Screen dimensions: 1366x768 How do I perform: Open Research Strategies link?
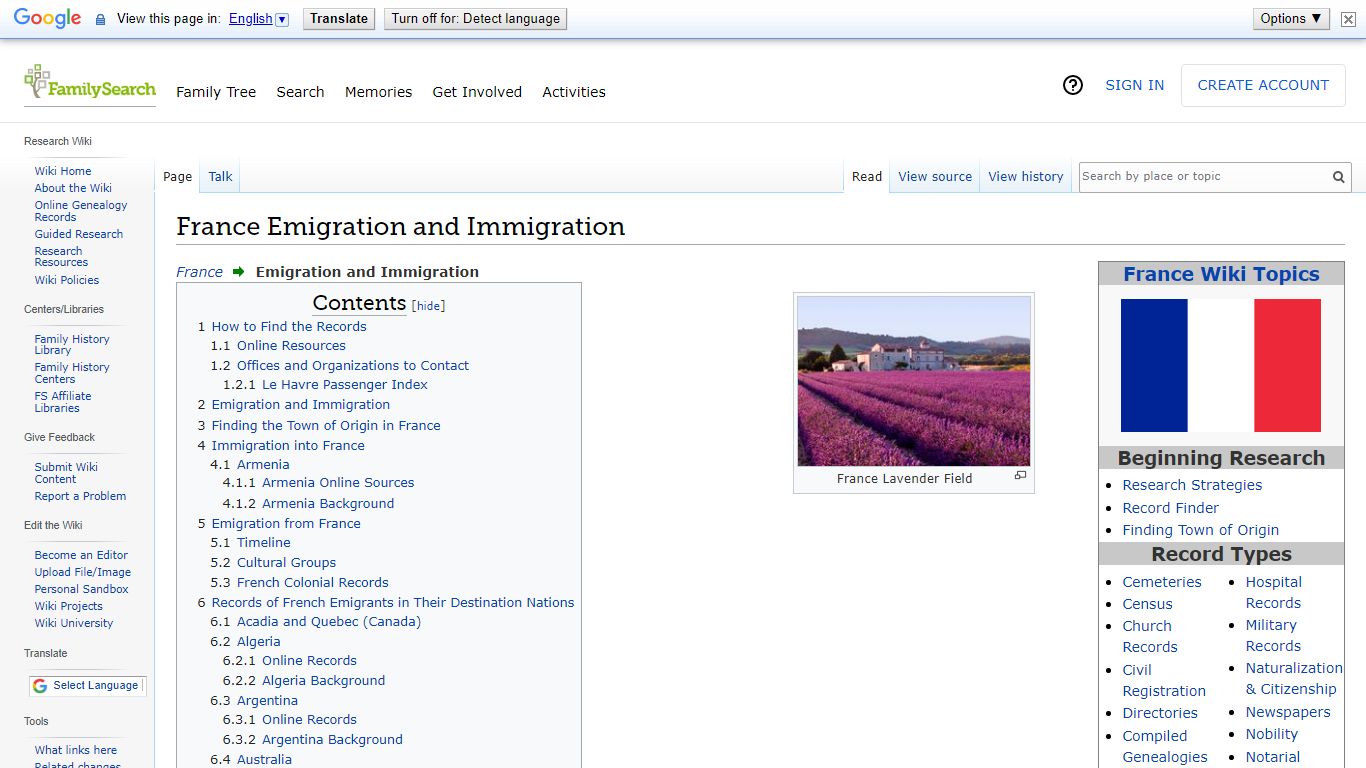click(x=1192, y=485)
